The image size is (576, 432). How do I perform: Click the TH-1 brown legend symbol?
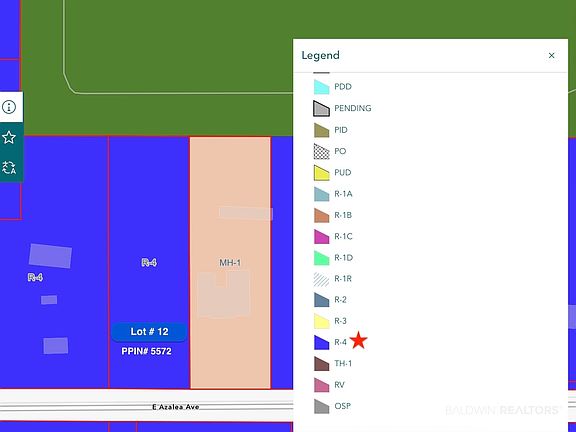pos(321,364)
